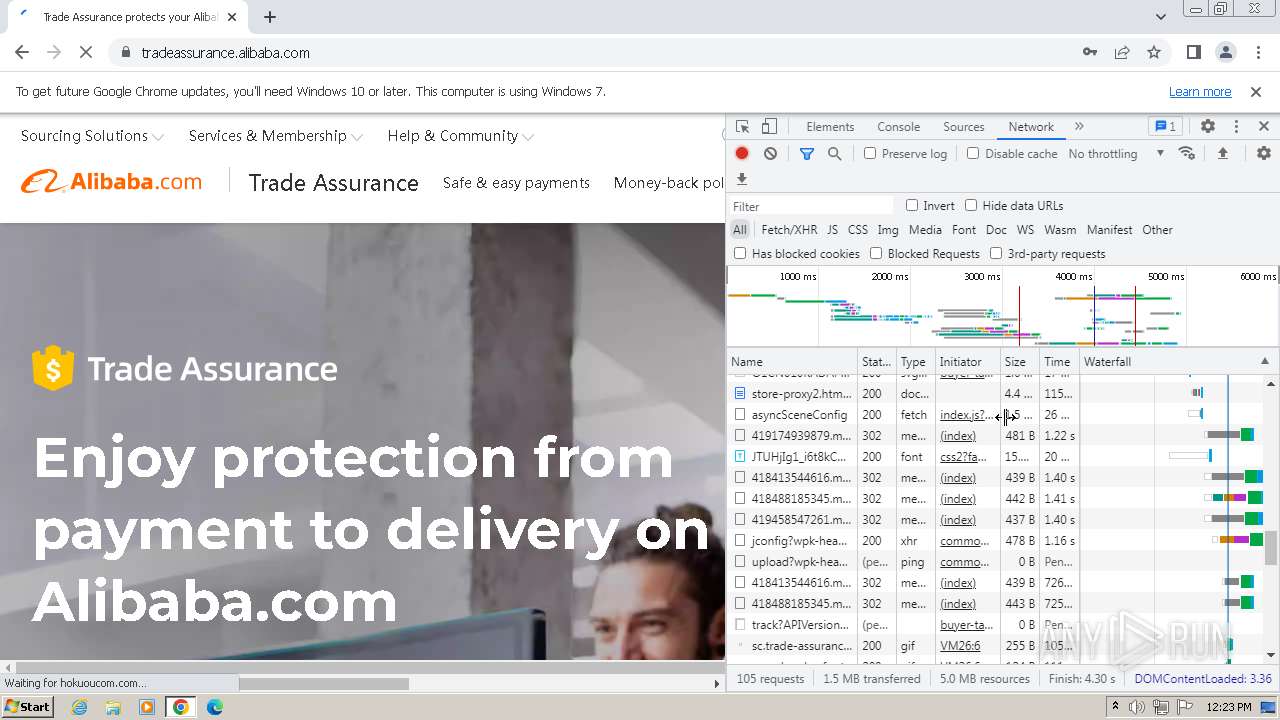Click the browser back arrow
This screenshot has height=720, width=1280.
coord(22,52)
